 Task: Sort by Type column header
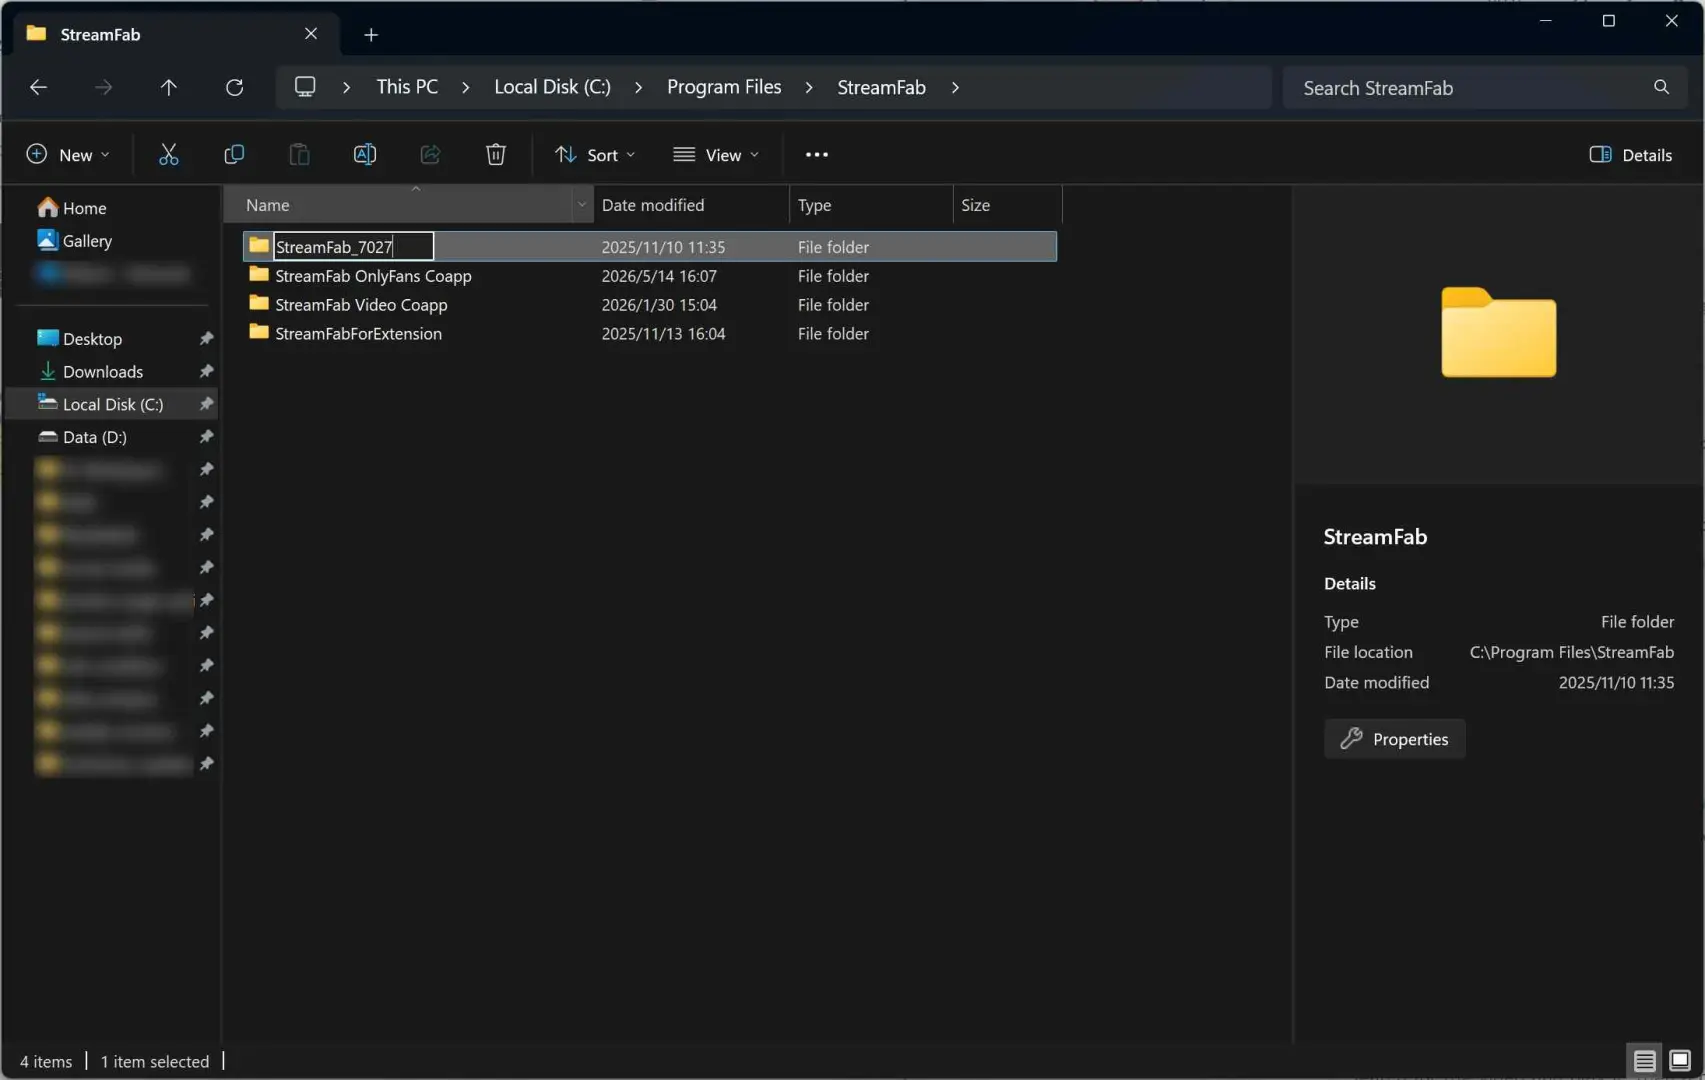click(871, 204)
